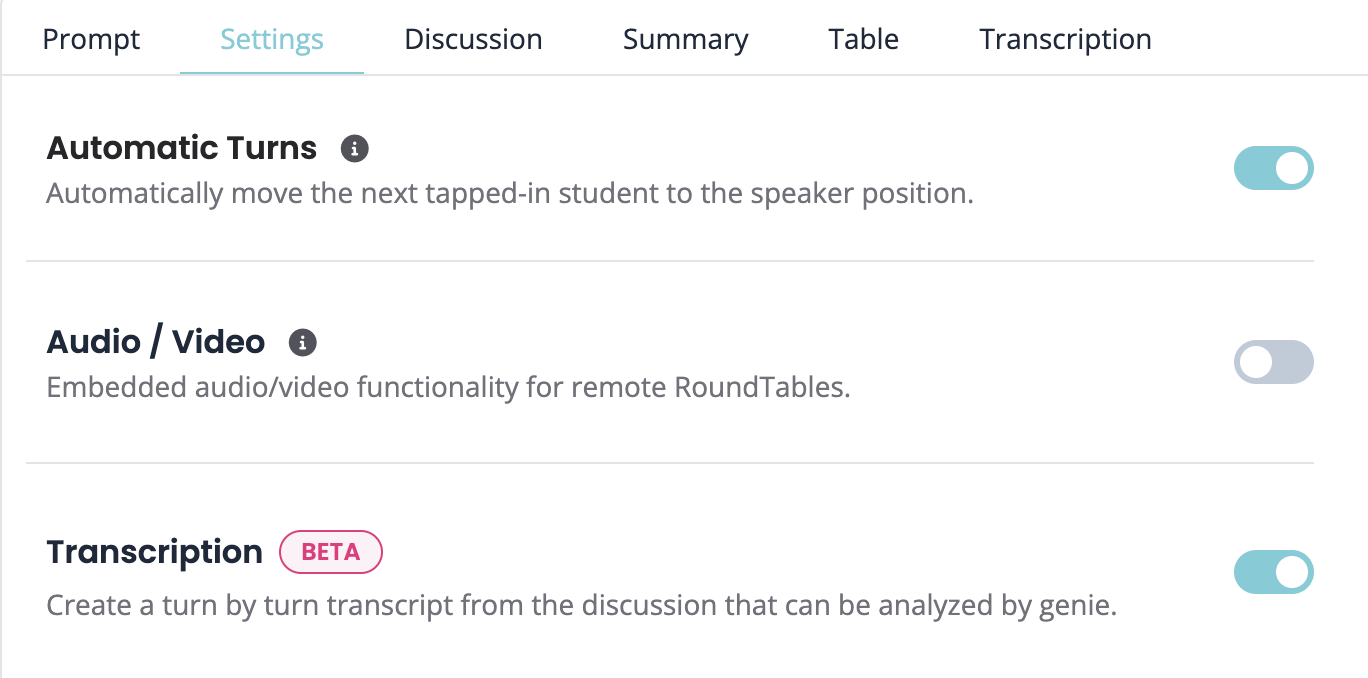Screen dimensions: 1368x678
Task: Click the Audio / Video heading
Action: pyautogui.click(x=156, y=343)
